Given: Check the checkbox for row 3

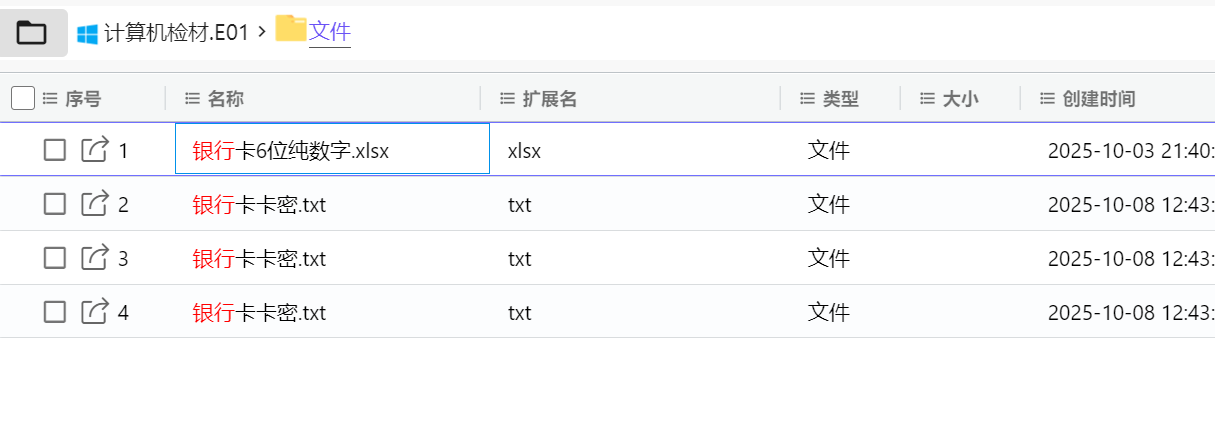Looking at the screenshot, I should click(x=55, y=258).
